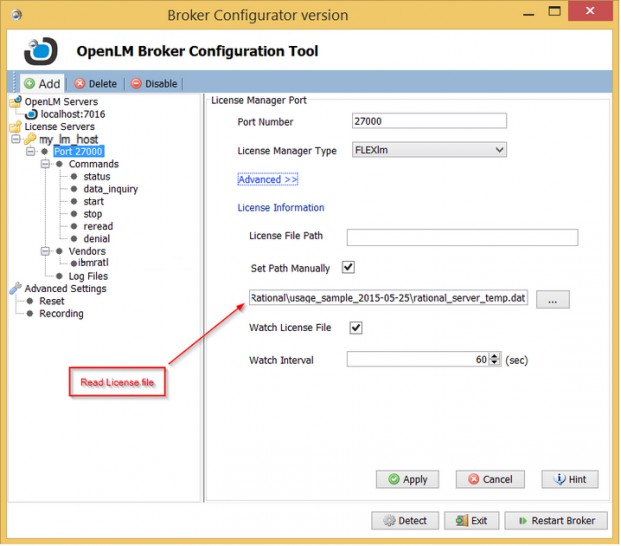Click the Disable icon in toolbar
This screenshot has height=546, width=621.
coord(136,84)
